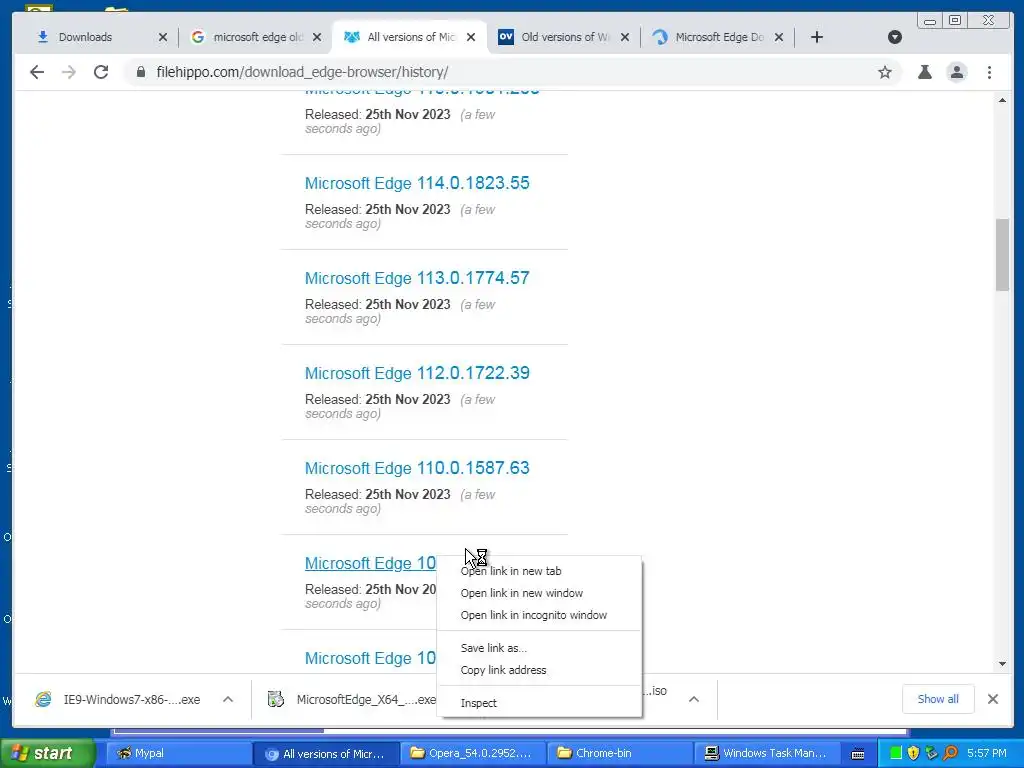Select Open link in new window
This screenshot has width=1024, height=768.
click(539, 593)
